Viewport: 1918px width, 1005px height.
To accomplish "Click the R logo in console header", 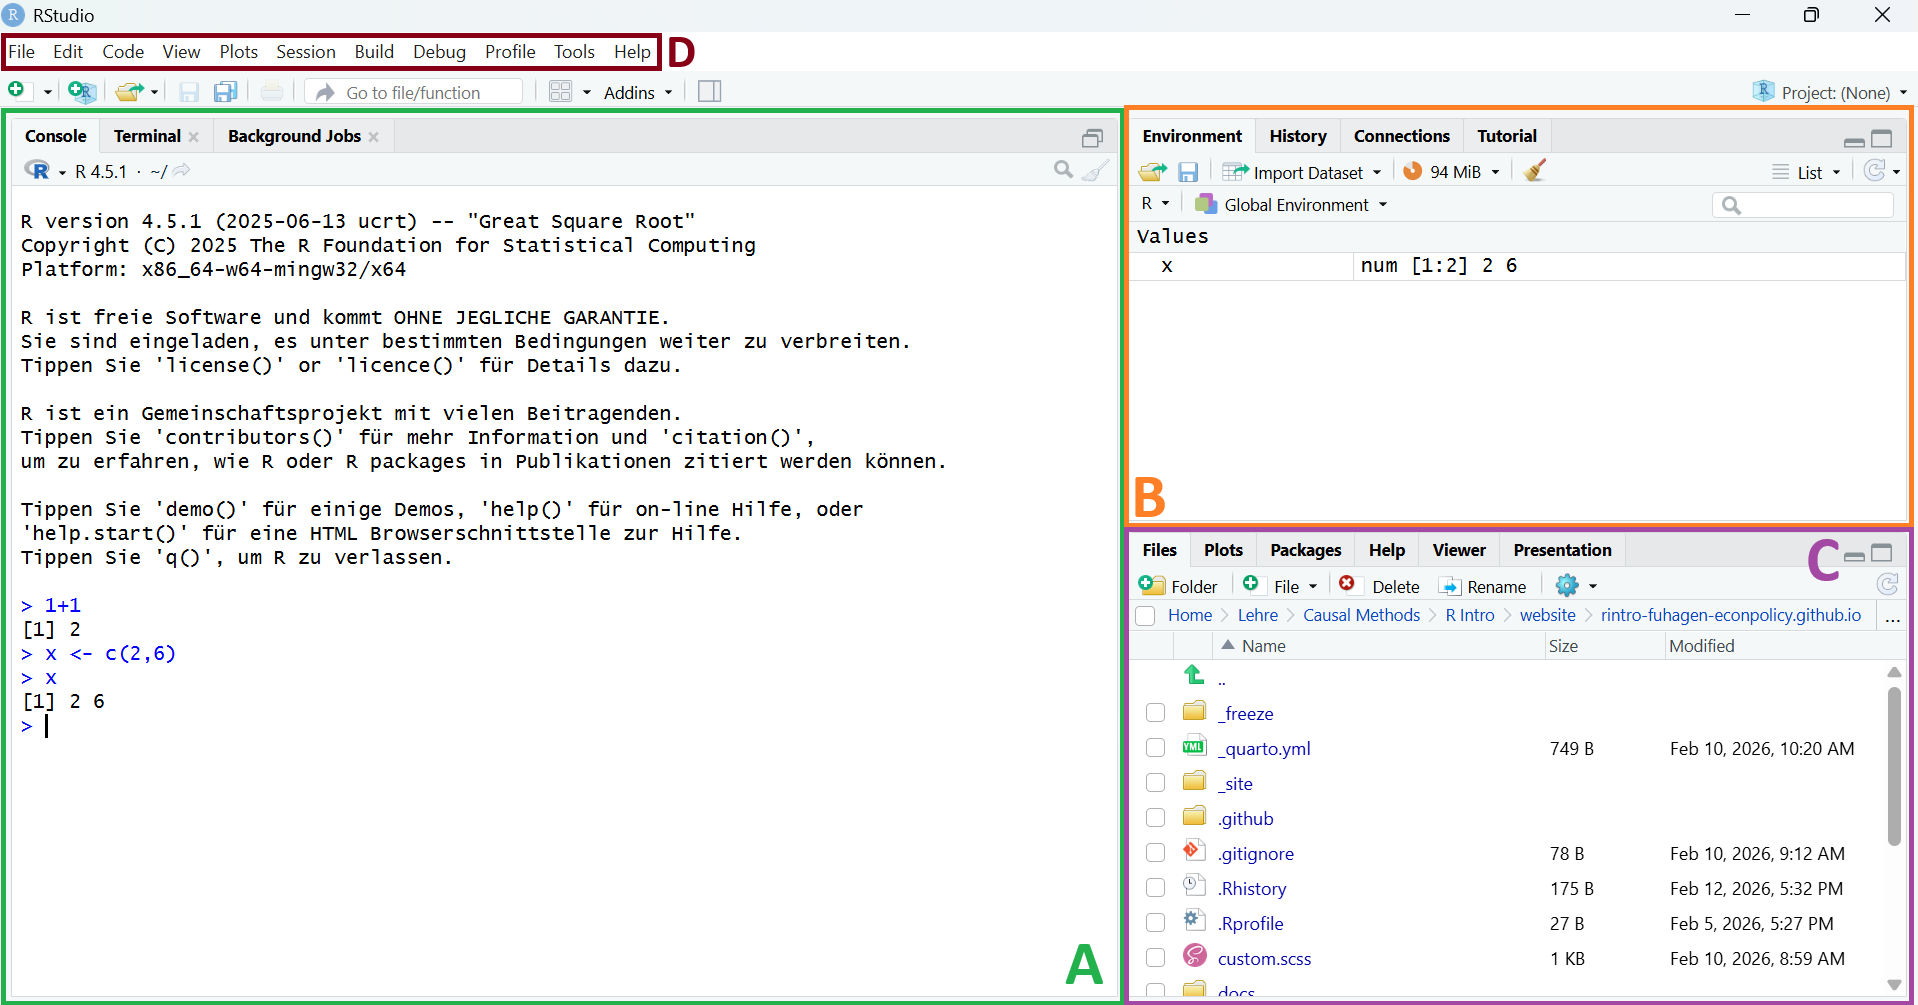I will coord(37,170).
